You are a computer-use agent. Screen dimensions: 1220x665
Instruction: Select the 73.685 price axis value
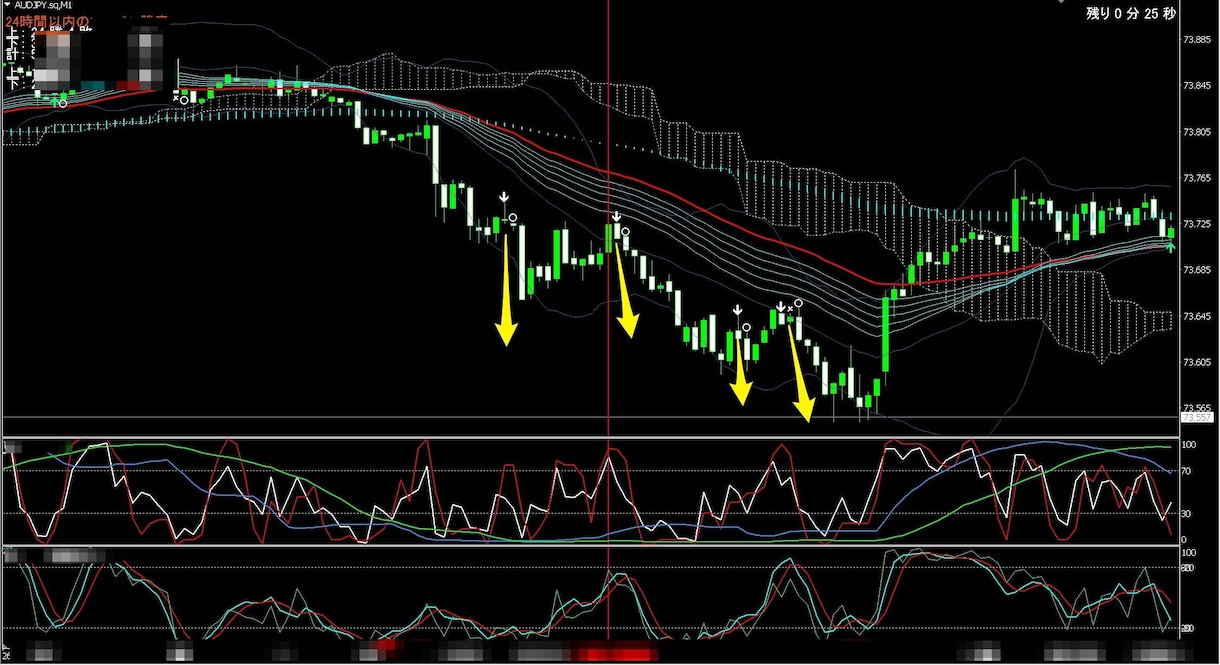click(1196, 271)
